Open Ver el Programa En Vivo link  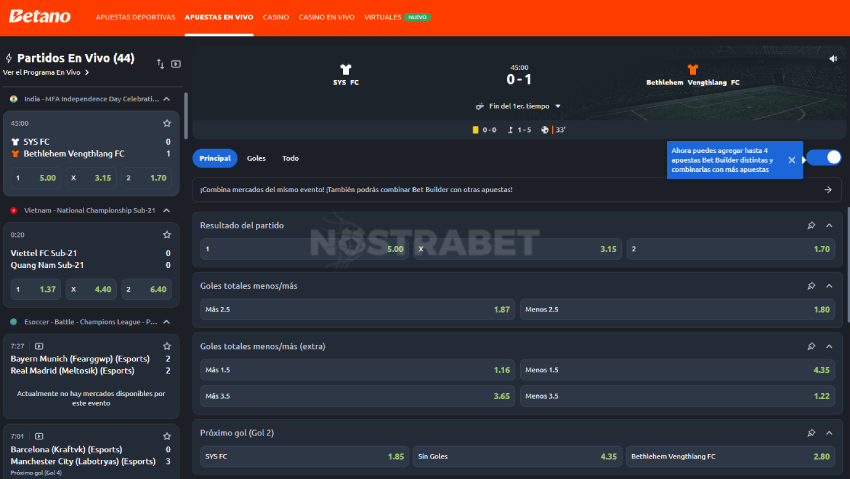[x=46, y=73]
